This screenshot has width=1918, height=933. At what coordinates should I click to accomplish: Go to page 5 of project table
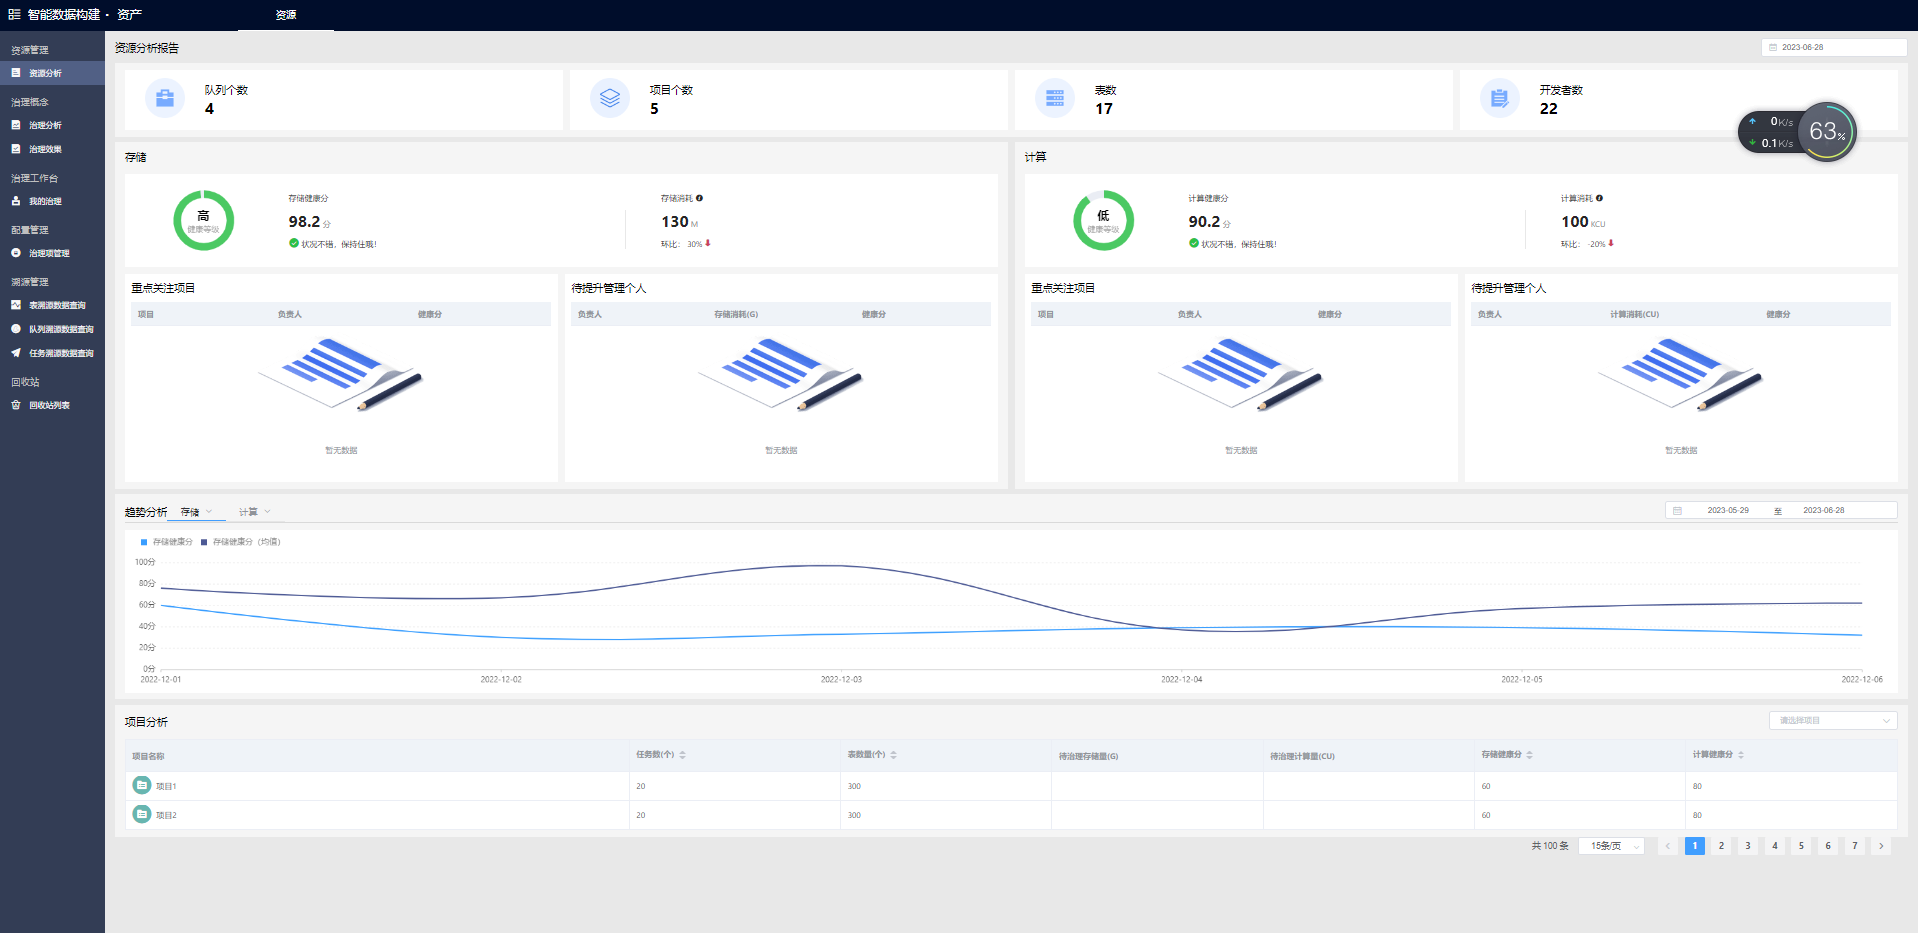coord(1801,846)
